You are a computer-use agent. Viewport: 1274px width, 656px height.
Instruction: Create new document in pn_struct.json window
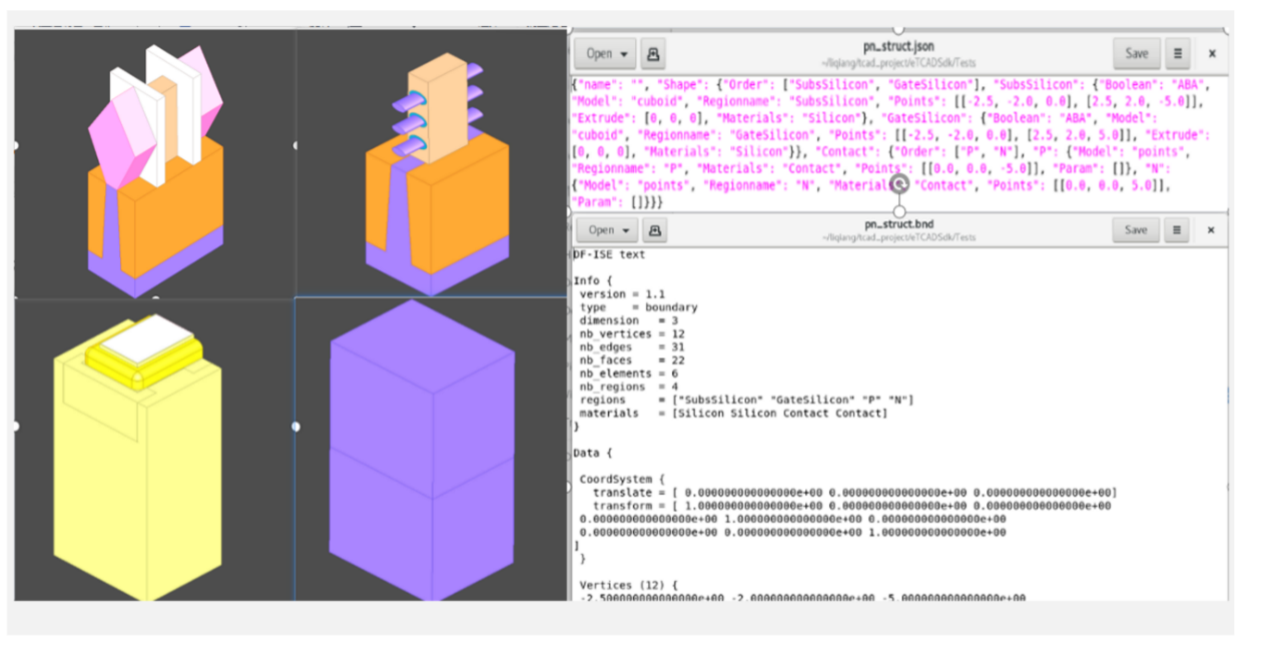coord(654,53)
